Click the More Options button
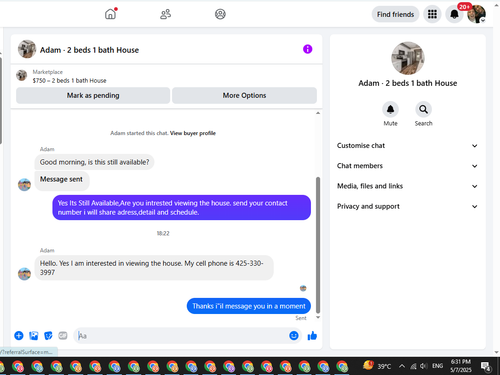Viewport: 500px width, 375px height. (244, 95)
